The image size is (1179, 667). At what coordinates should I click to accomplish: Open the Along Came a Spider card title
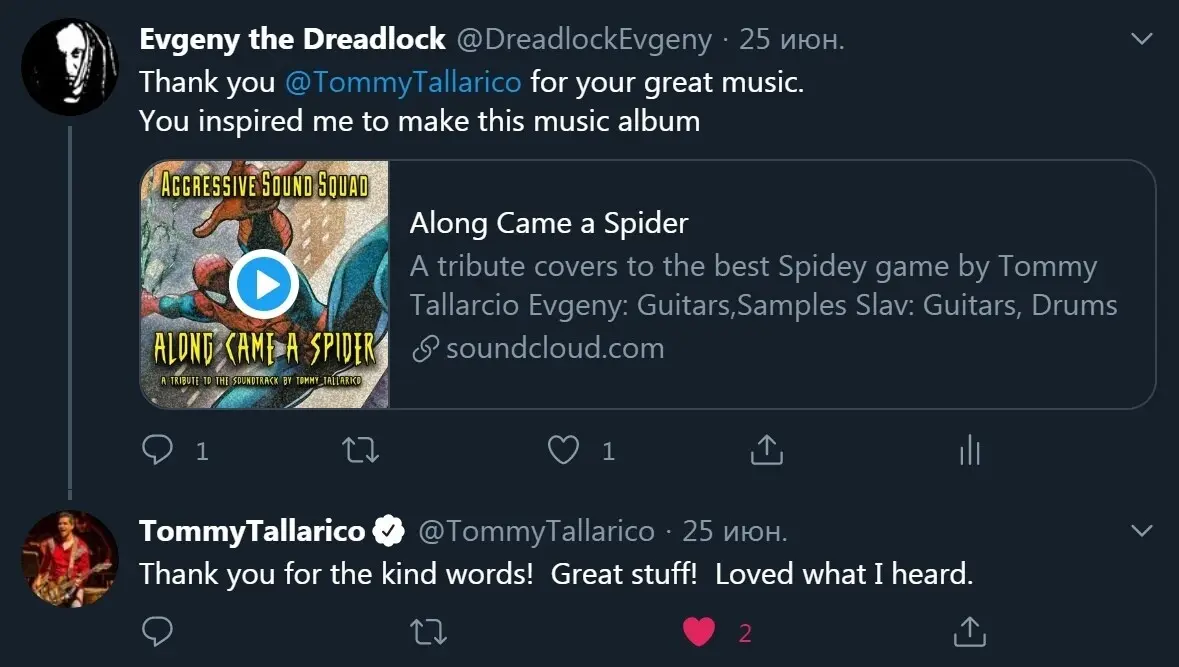(549, 223)
